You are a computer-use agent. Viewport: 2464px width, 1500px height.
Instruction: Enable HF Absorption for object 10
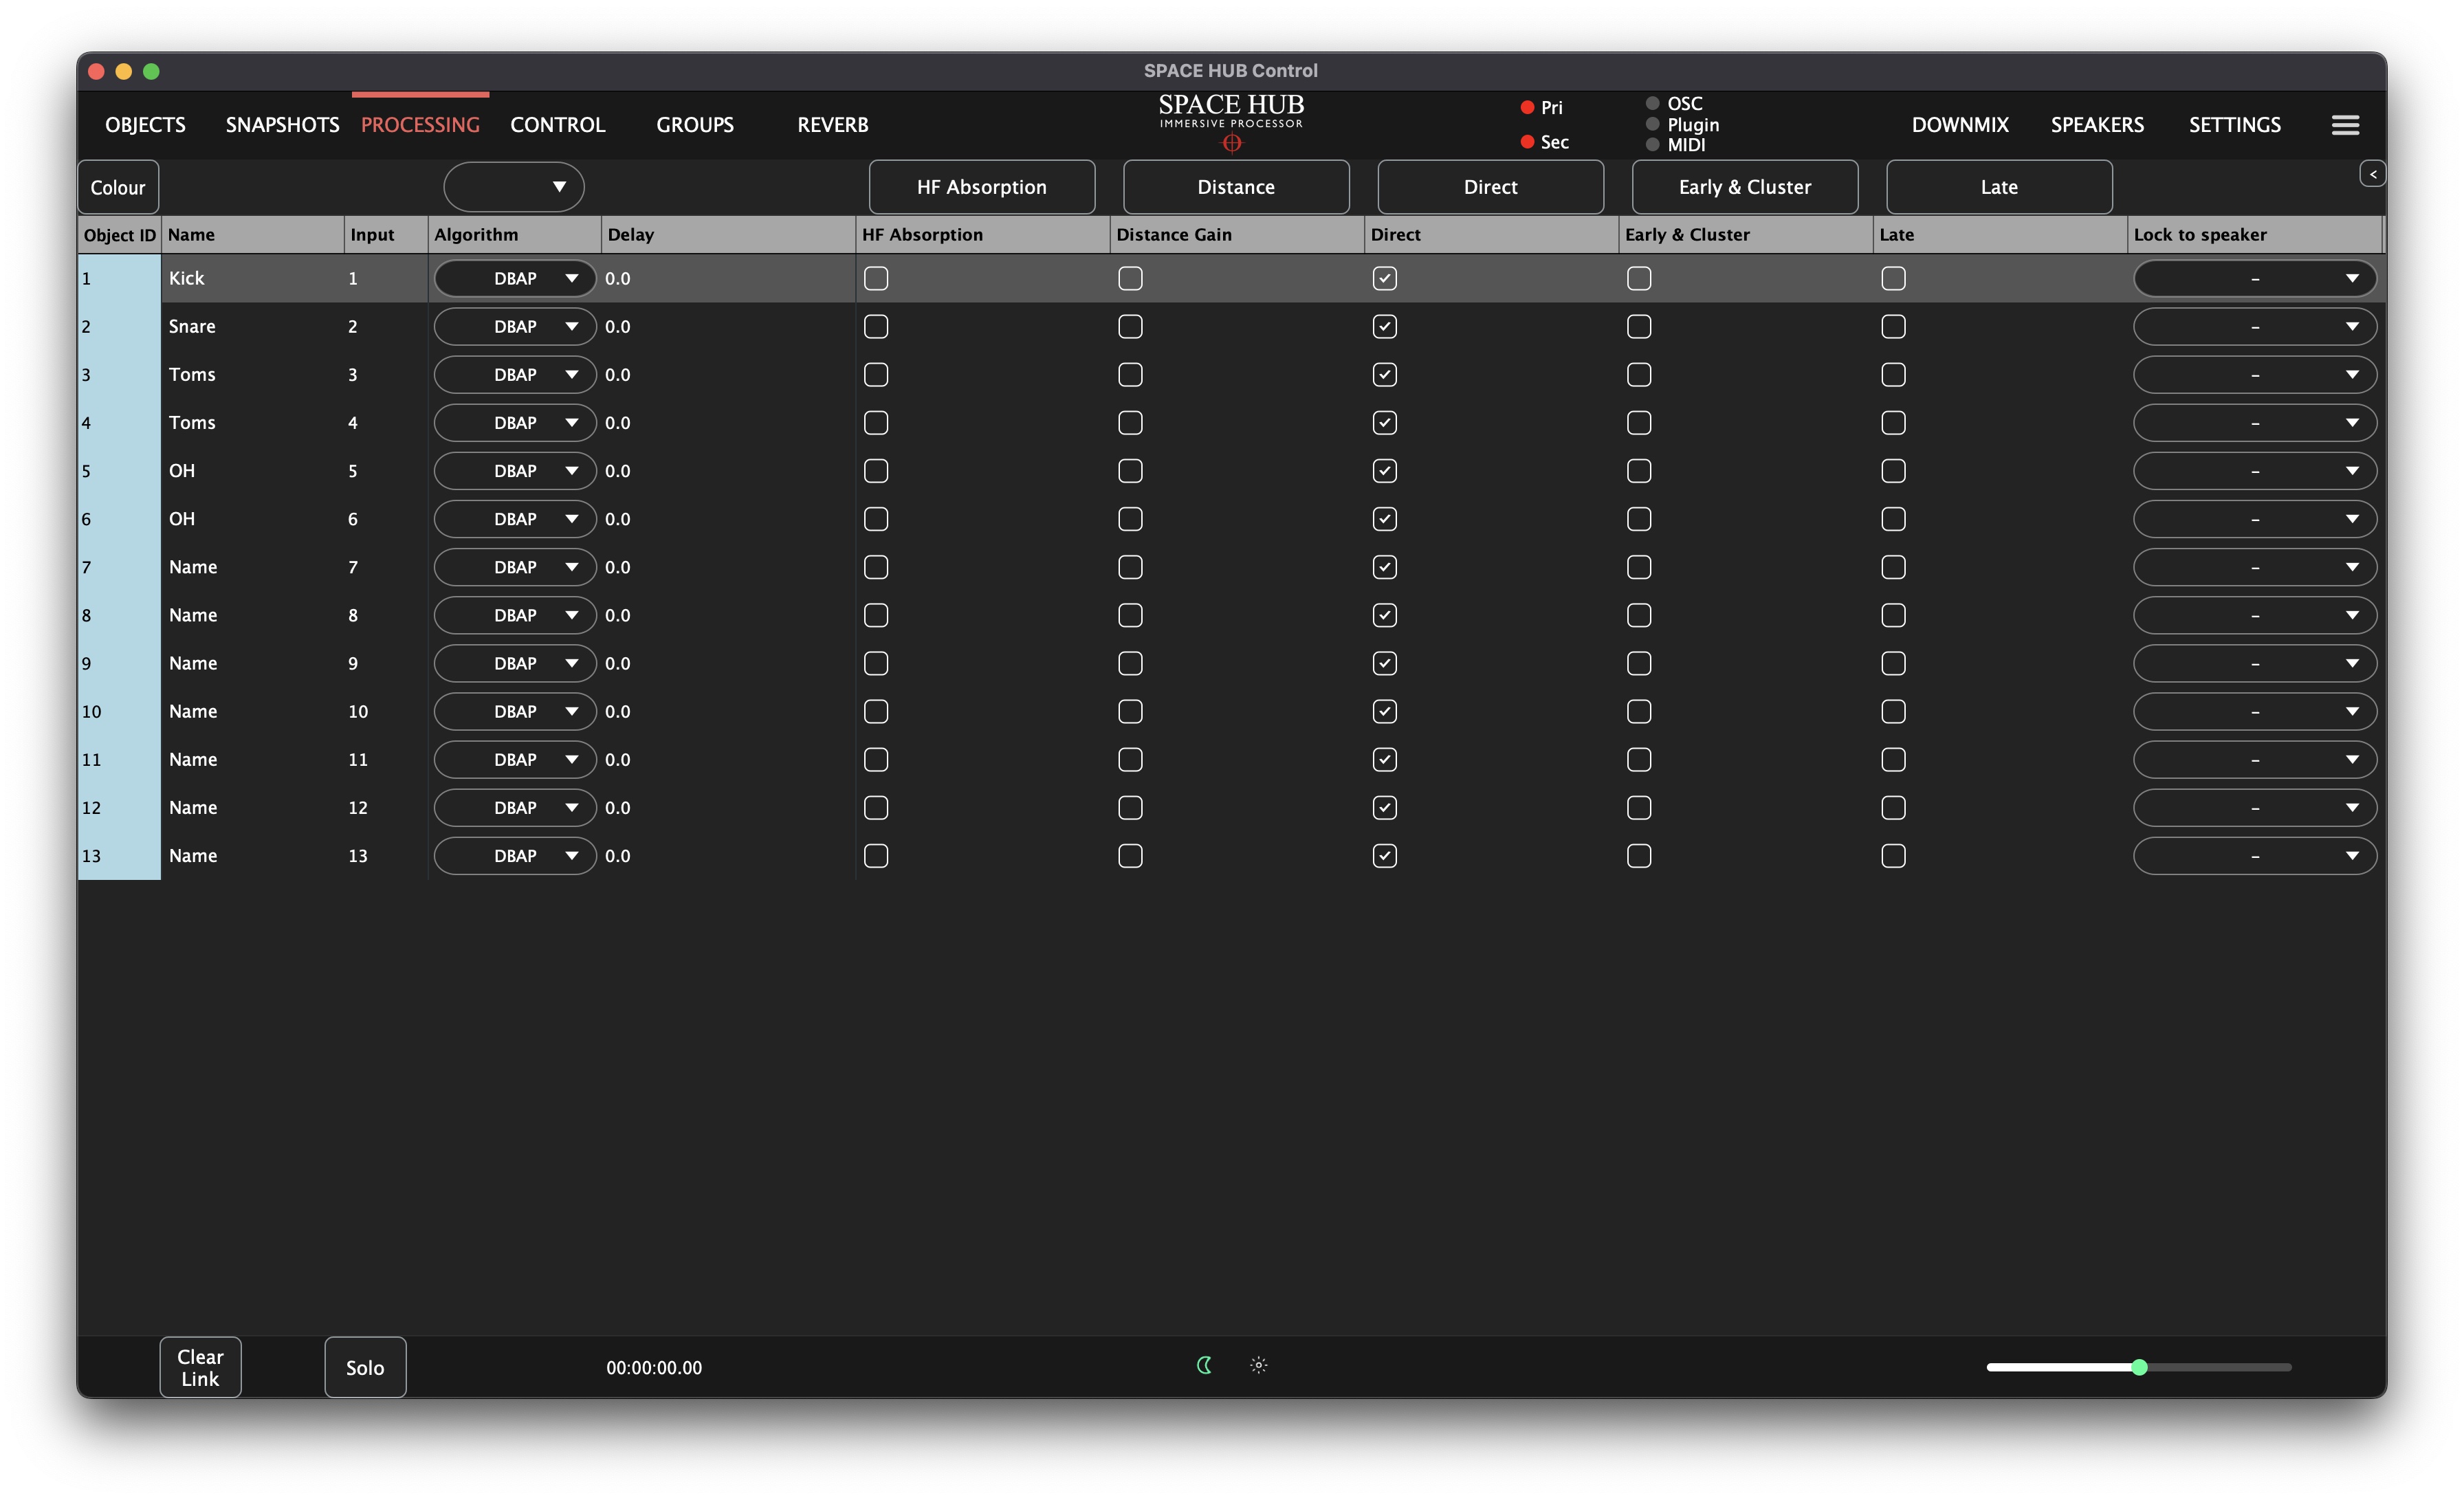876,711
